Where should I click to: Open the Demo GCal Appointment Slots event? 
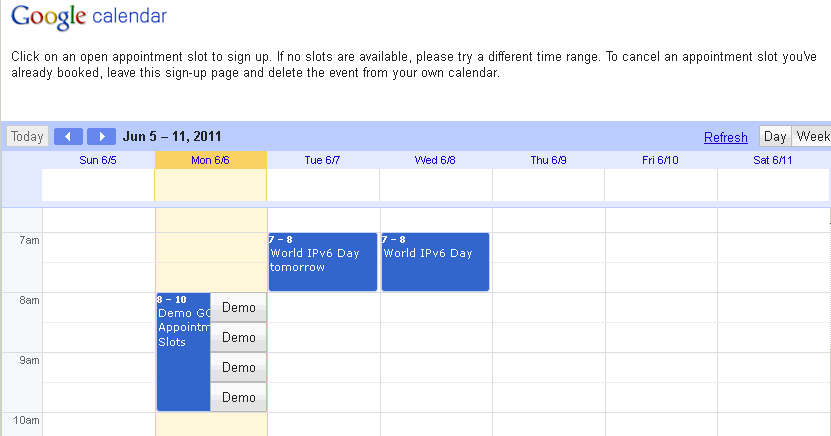[x=183, y=352]
